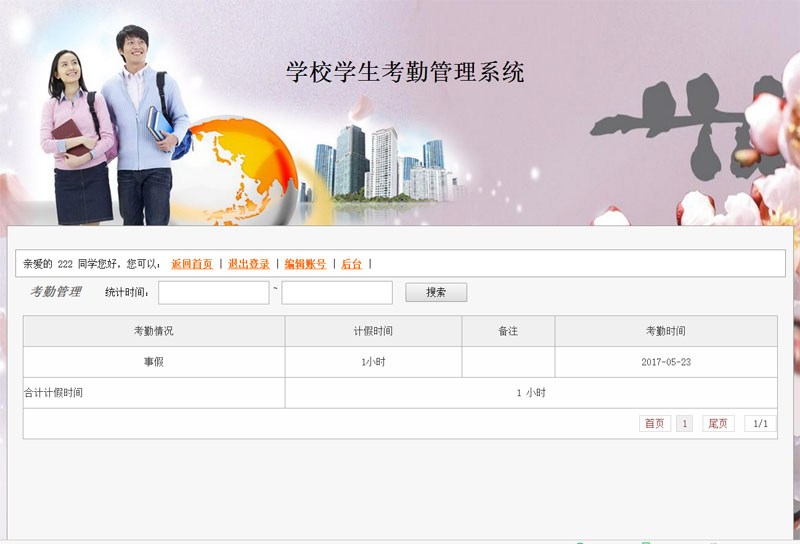The width and height of the screenshot is (800, 544).
Task: Open the 返回首页 link
Action: point(192,264)
